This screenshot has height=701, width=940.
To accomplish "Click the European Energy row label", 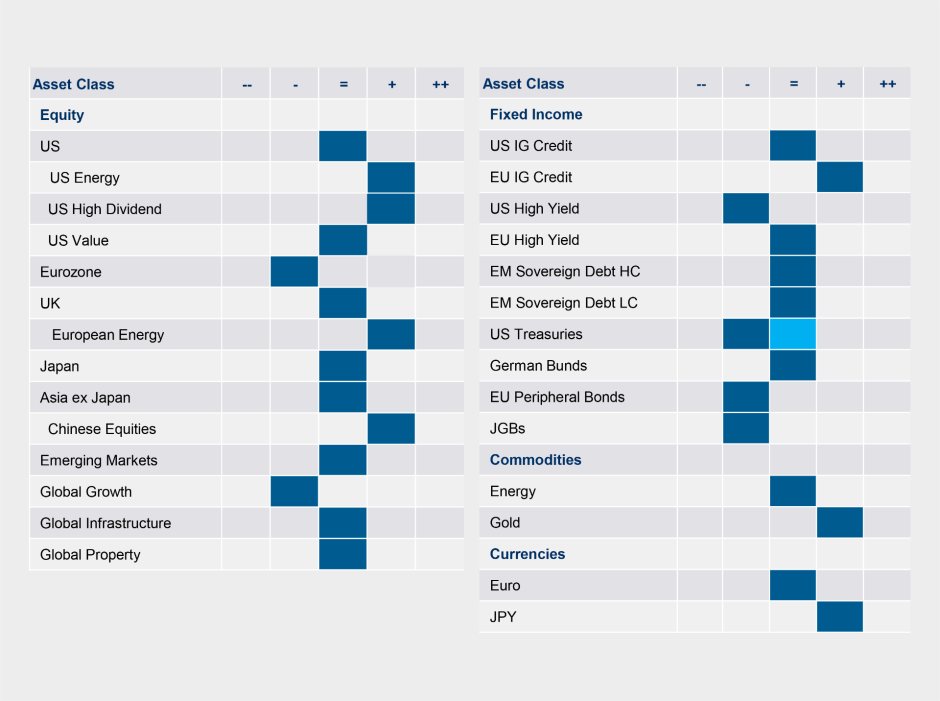I will tap(108, 335).
